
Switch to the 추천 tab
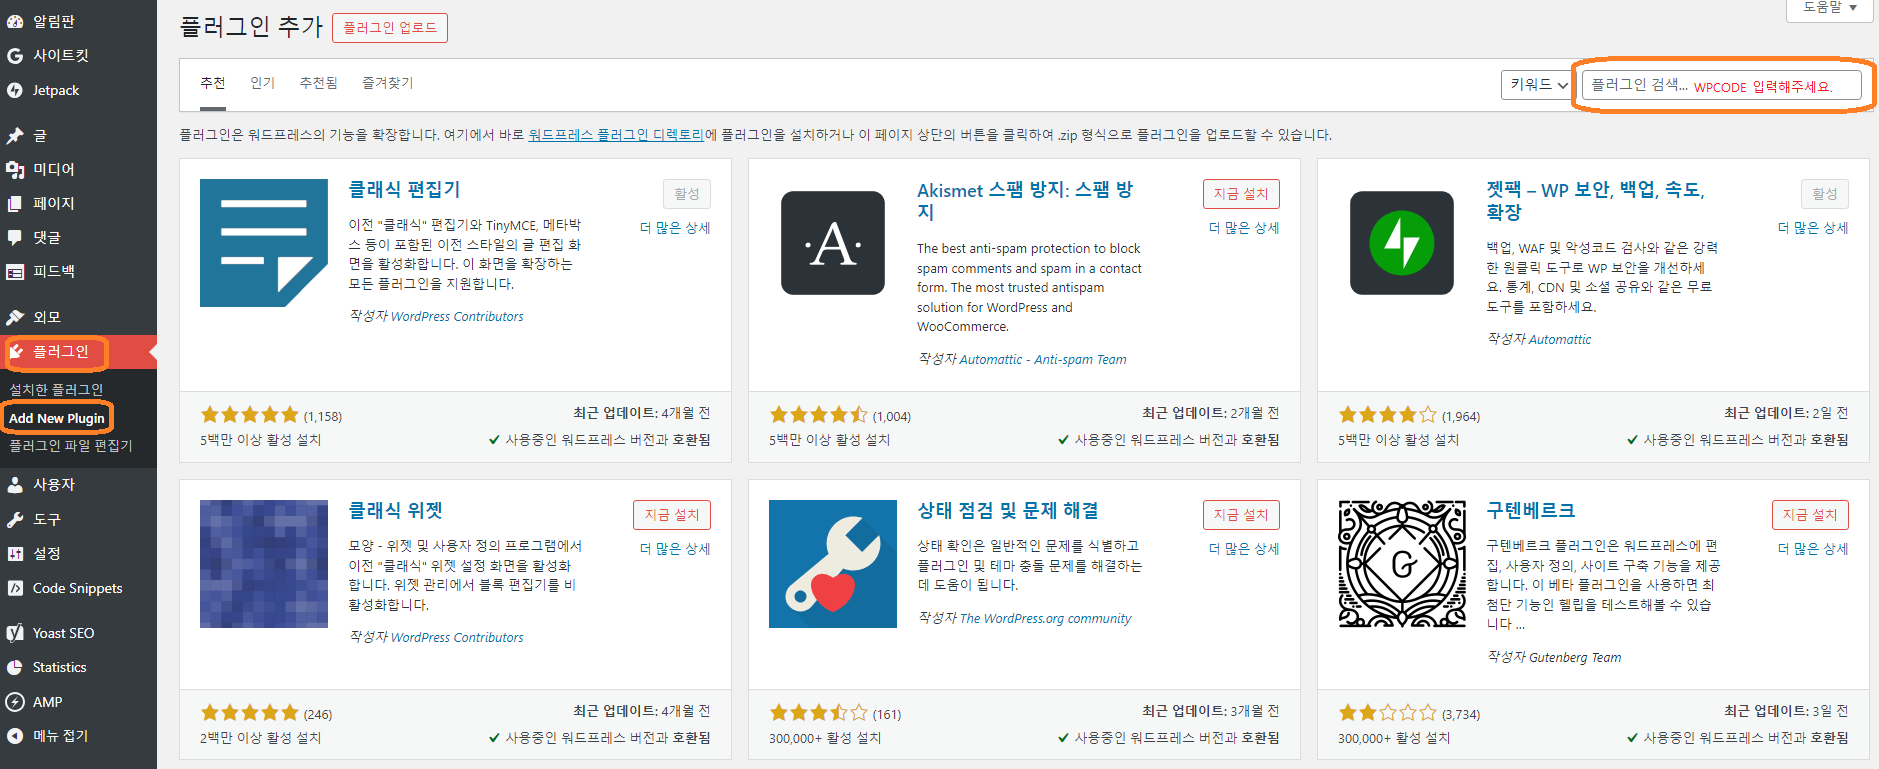213,83
